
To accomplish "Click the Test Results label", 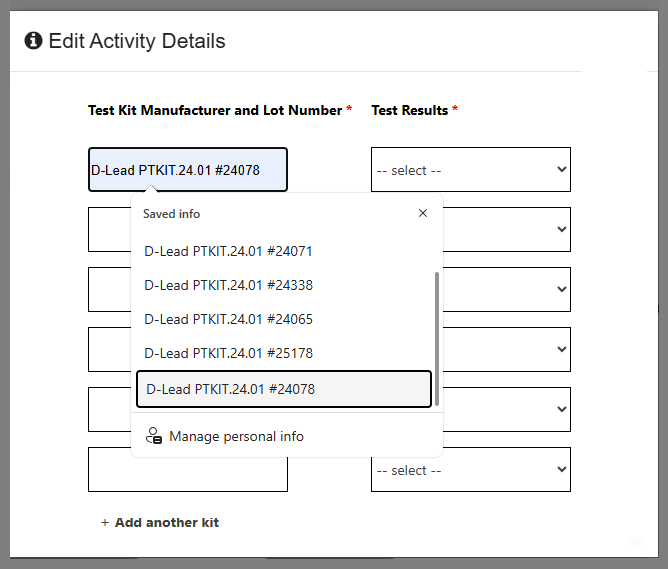I will [409, 110].
